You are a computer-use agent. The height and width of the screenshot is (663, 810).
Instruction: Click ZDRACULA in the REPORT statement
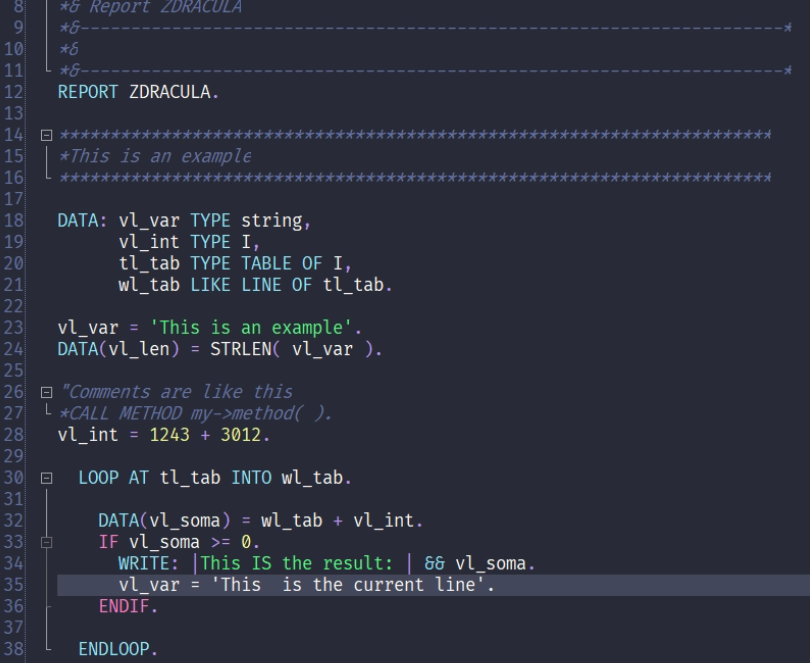click(169, 92)
